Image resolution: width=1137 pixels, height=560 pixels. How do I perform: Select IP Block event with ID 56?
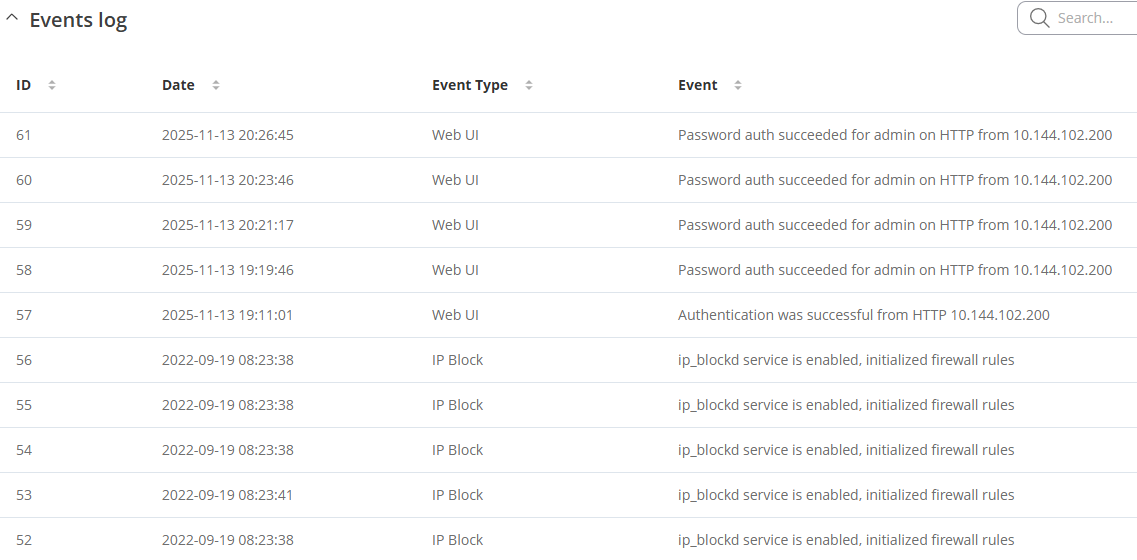[x=24, y=360]
